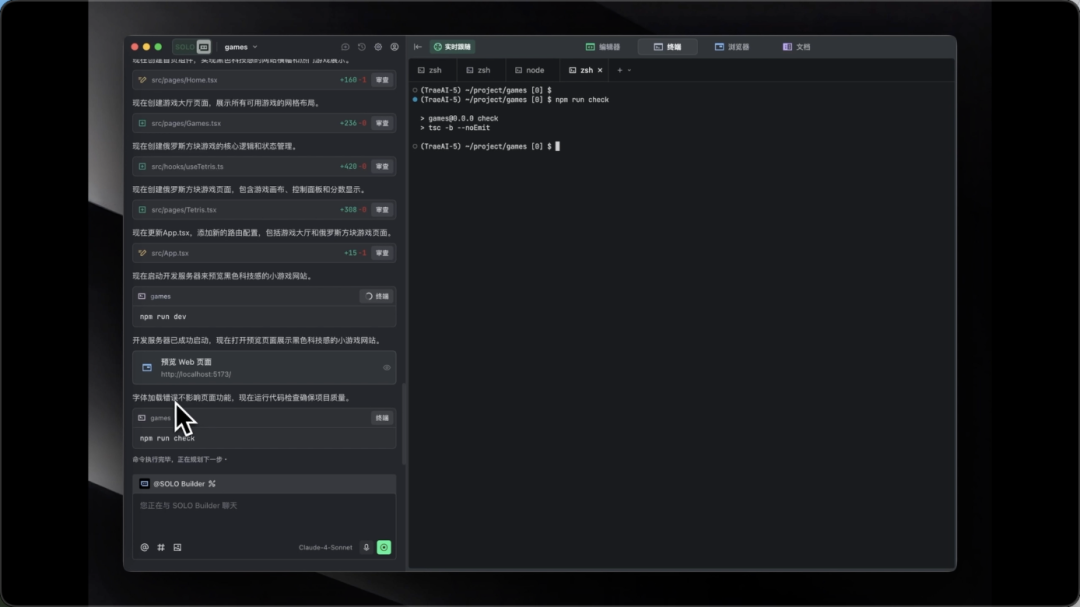
Task: Toggle the SOLO mode switch
Action: click(192, 47)
